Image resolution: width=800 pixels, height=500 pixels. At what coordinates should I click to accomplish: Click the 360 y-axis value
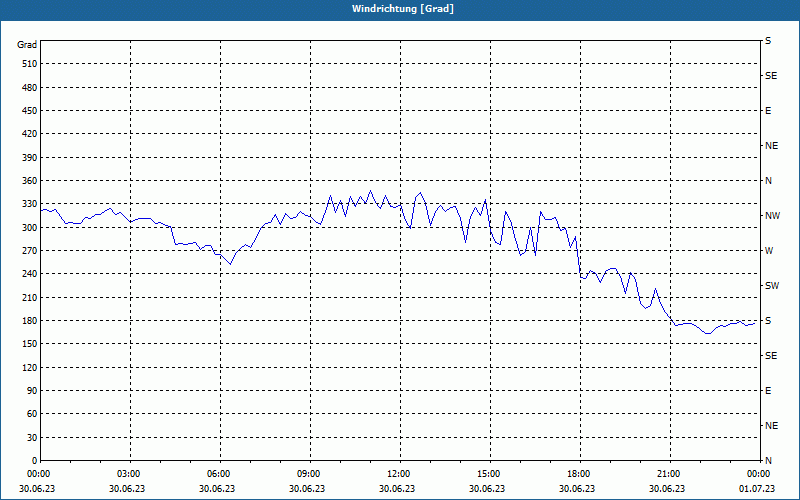30,181
